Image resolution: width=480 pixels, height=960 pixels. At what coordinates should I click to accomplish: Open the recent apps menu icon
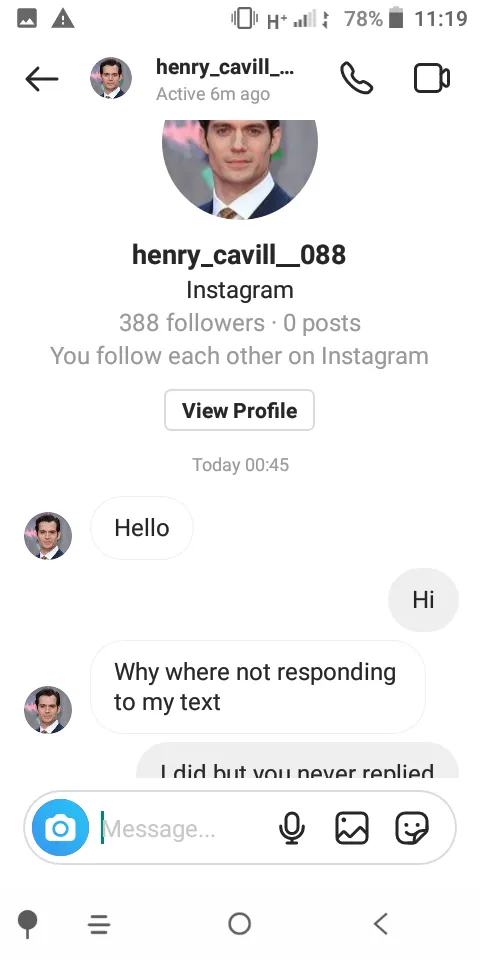click(x=99, y=924)
